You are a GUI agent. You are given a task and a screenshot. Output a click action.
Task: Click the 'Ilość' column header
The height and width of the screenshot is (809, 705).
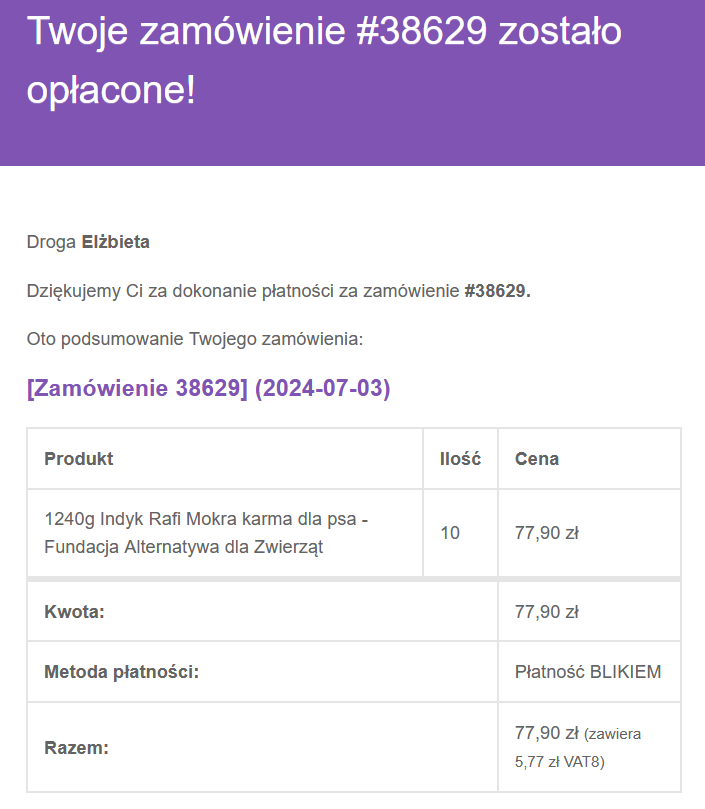460,459
